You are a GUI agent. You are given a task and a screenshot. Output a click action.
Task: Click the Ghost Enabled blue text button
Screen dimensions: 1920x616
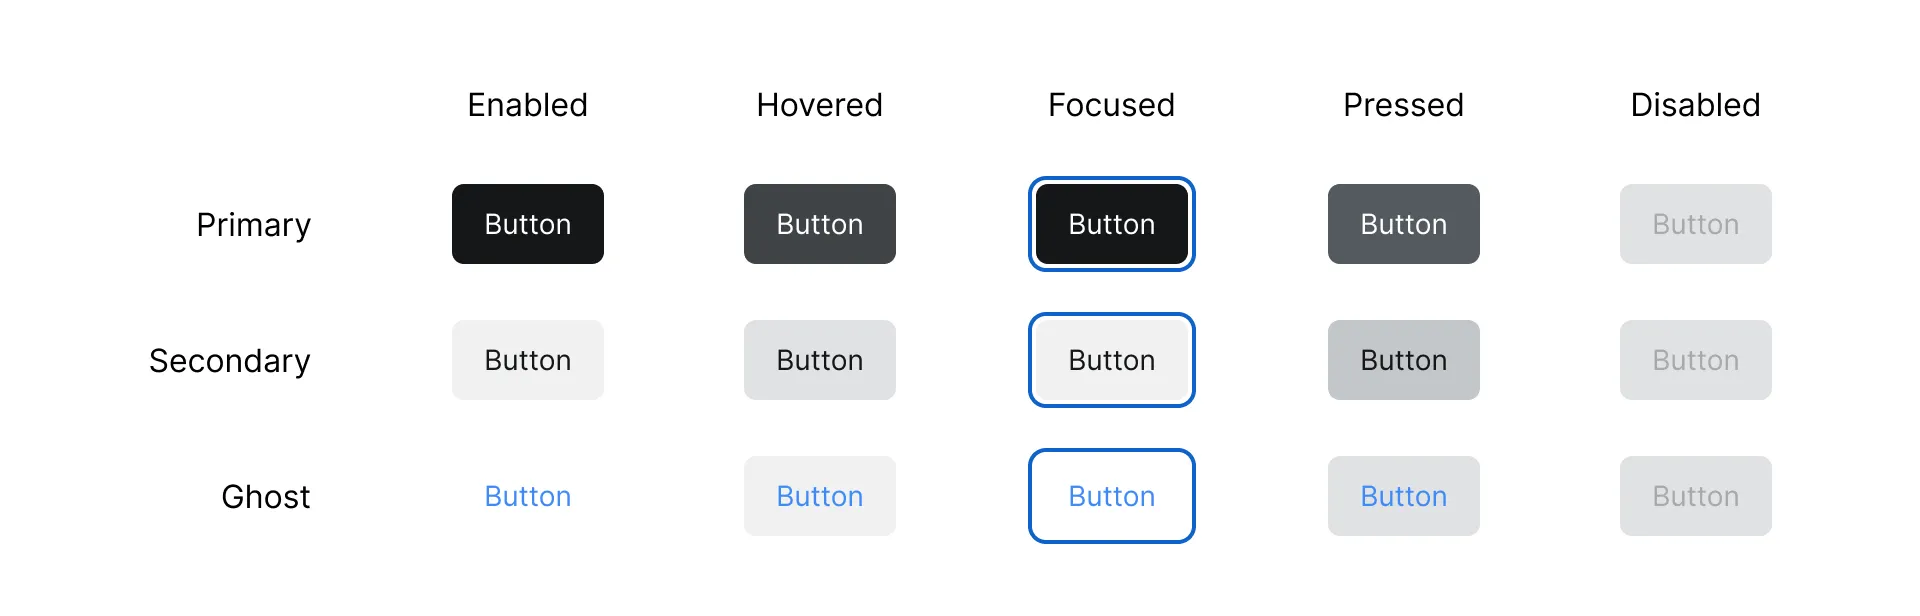pyautogui.click(x=527, y=496)
